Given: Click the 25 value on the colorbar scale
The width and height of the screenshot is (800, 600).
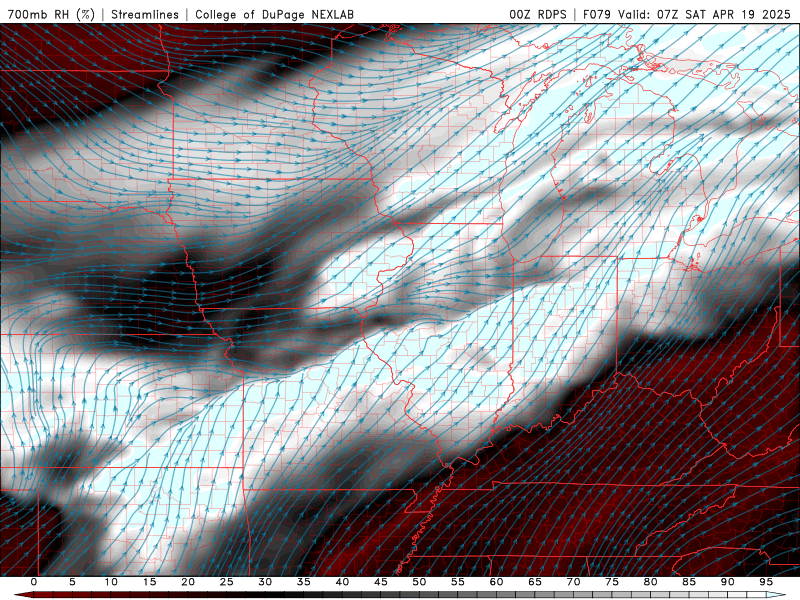Looking at the screenshot, I should pyautogui.click(x=227, y=582).
